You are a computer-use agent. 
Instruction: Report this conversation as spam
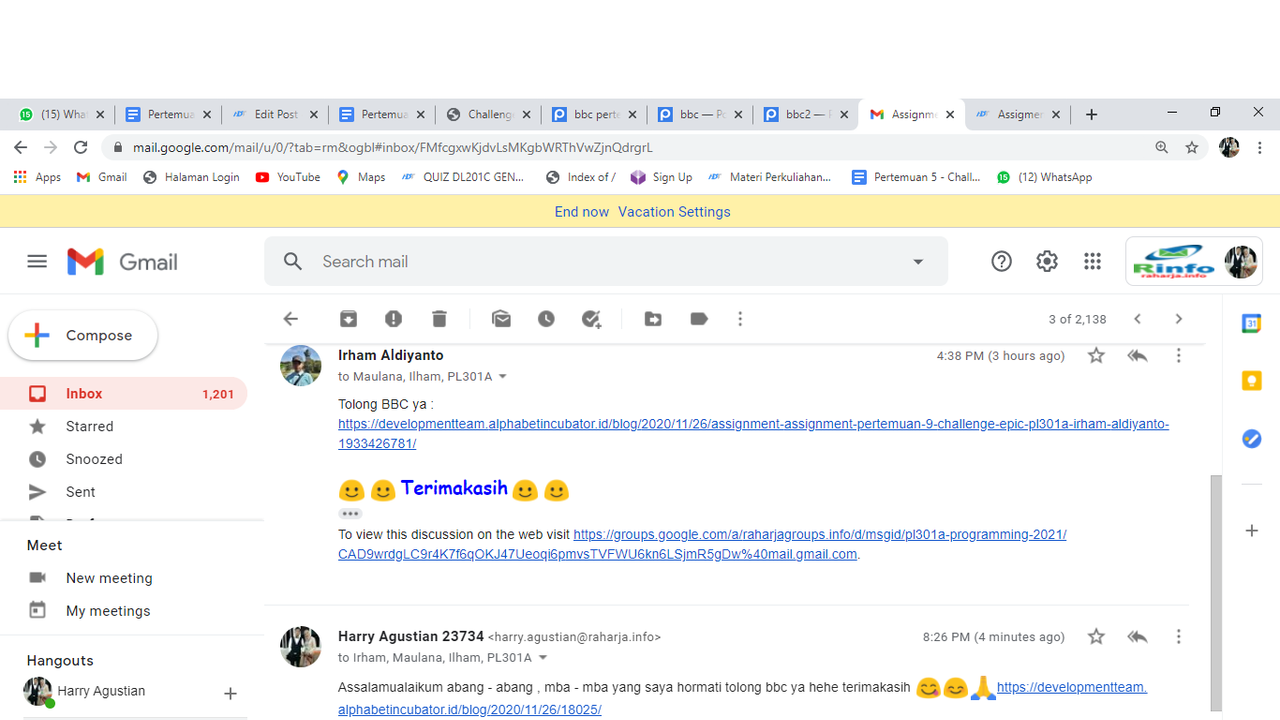point(393,319)
